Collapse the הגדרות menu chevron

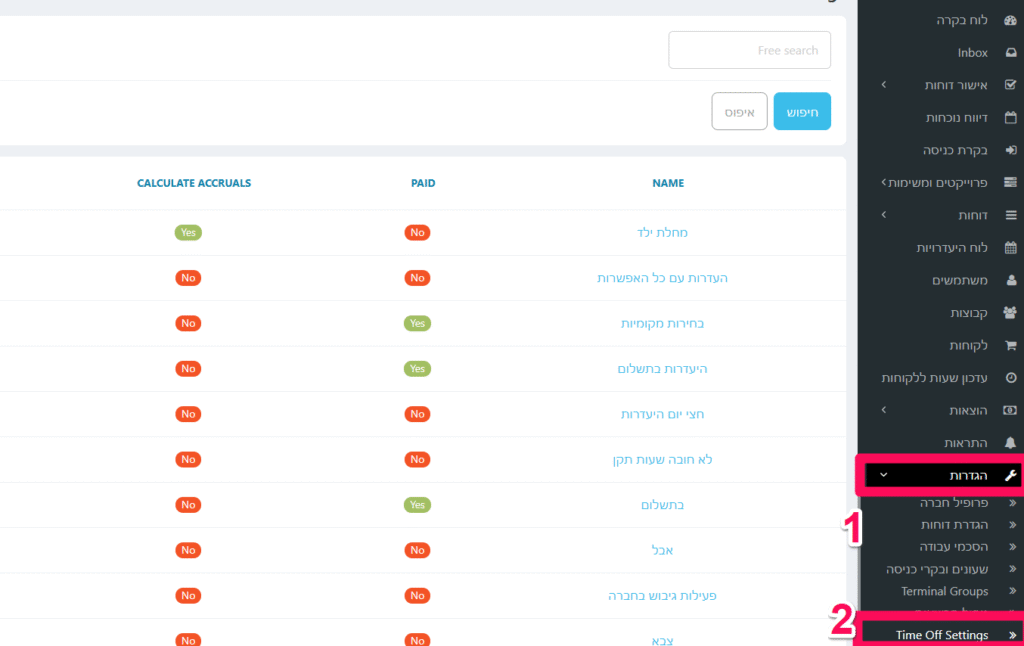[x=883, y=476]
